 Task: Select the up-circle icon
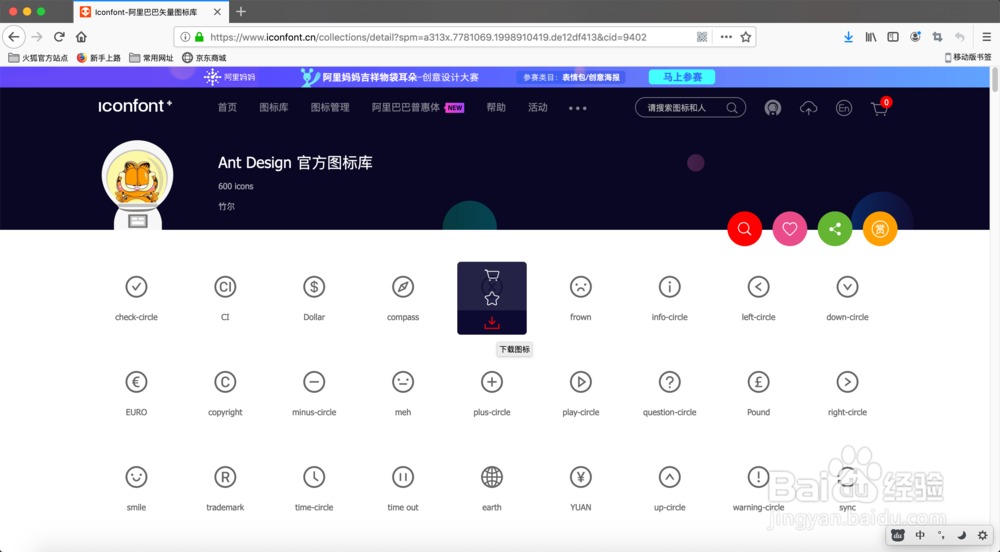click(670, 477)
